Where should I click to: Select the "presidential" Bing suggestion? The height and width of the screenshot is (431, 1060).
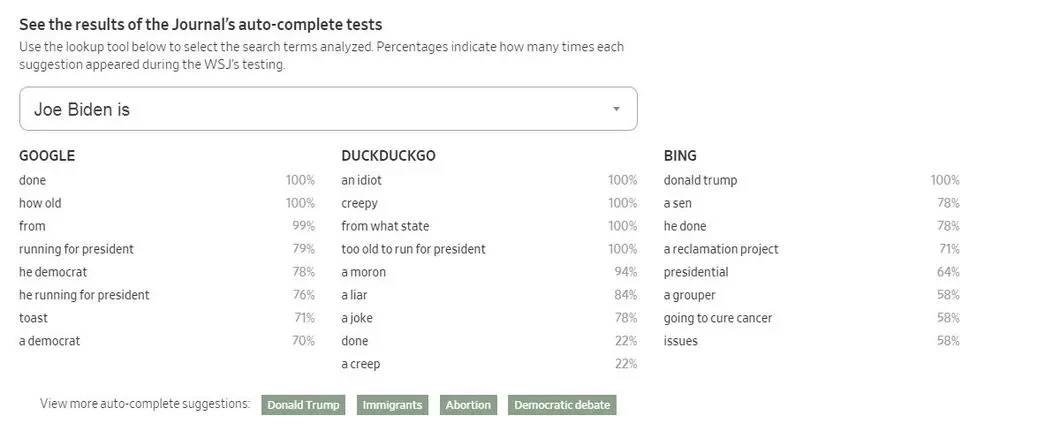[696, 272]
